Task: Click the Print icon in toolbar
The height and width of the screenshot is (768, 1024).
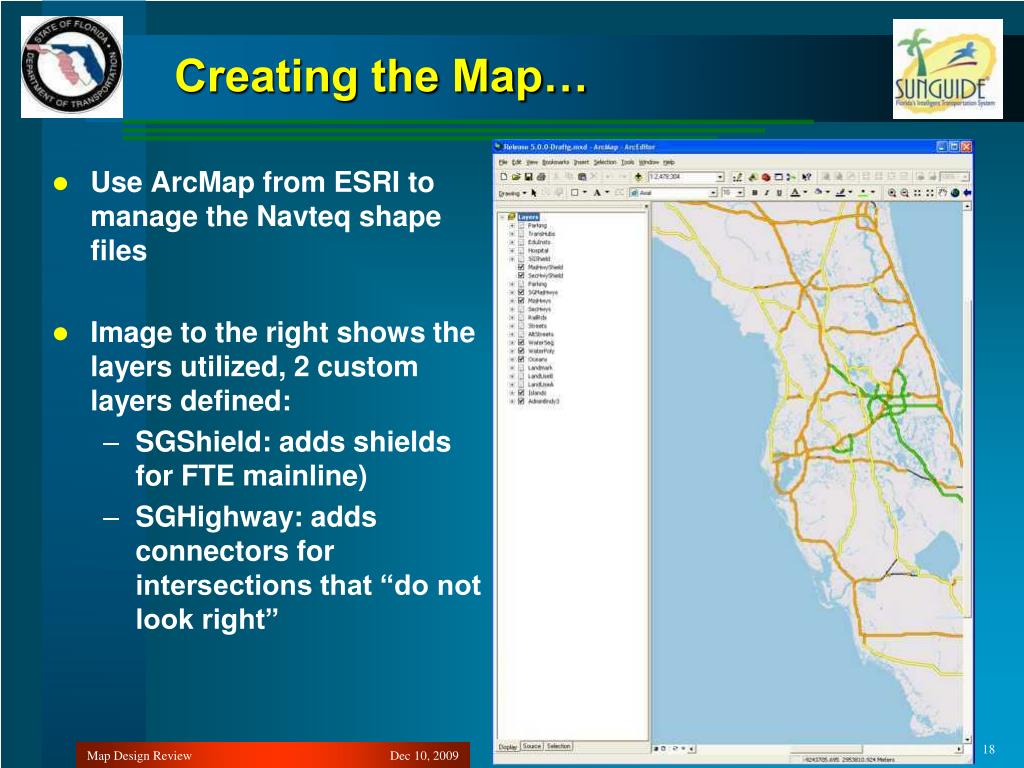Action: click(x=541, y=177)
